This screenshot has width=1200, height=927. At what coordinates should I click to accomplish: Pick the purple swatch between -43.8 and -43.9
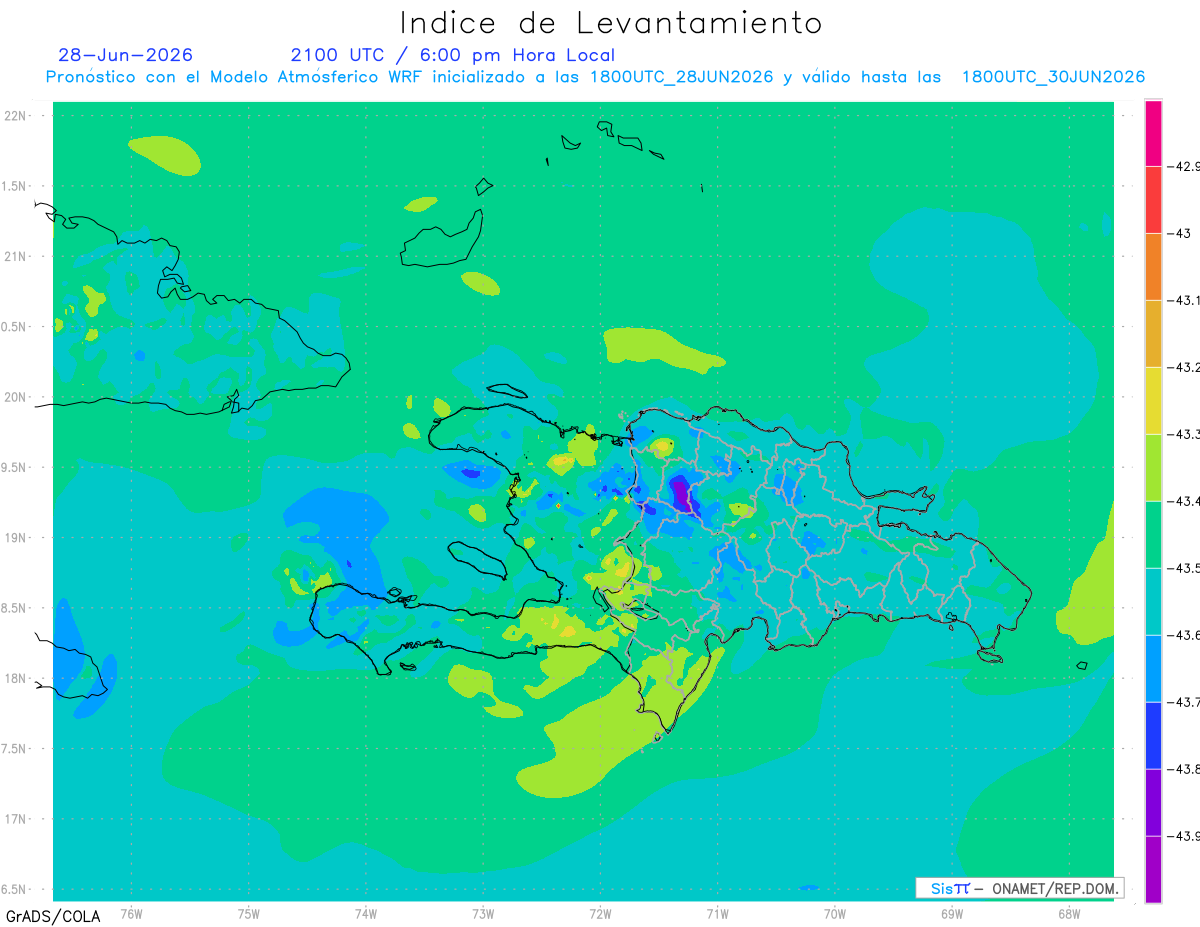(x=1153, y=802)
